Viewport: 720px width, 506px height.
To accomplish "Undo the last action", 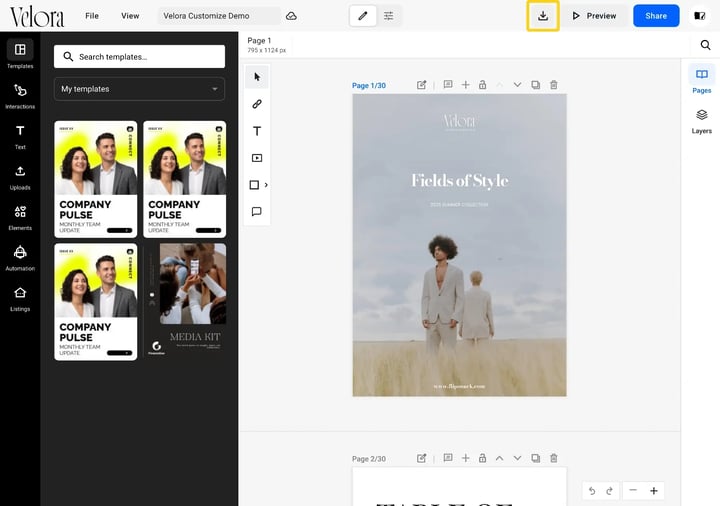I will click(x=592, y=491).
